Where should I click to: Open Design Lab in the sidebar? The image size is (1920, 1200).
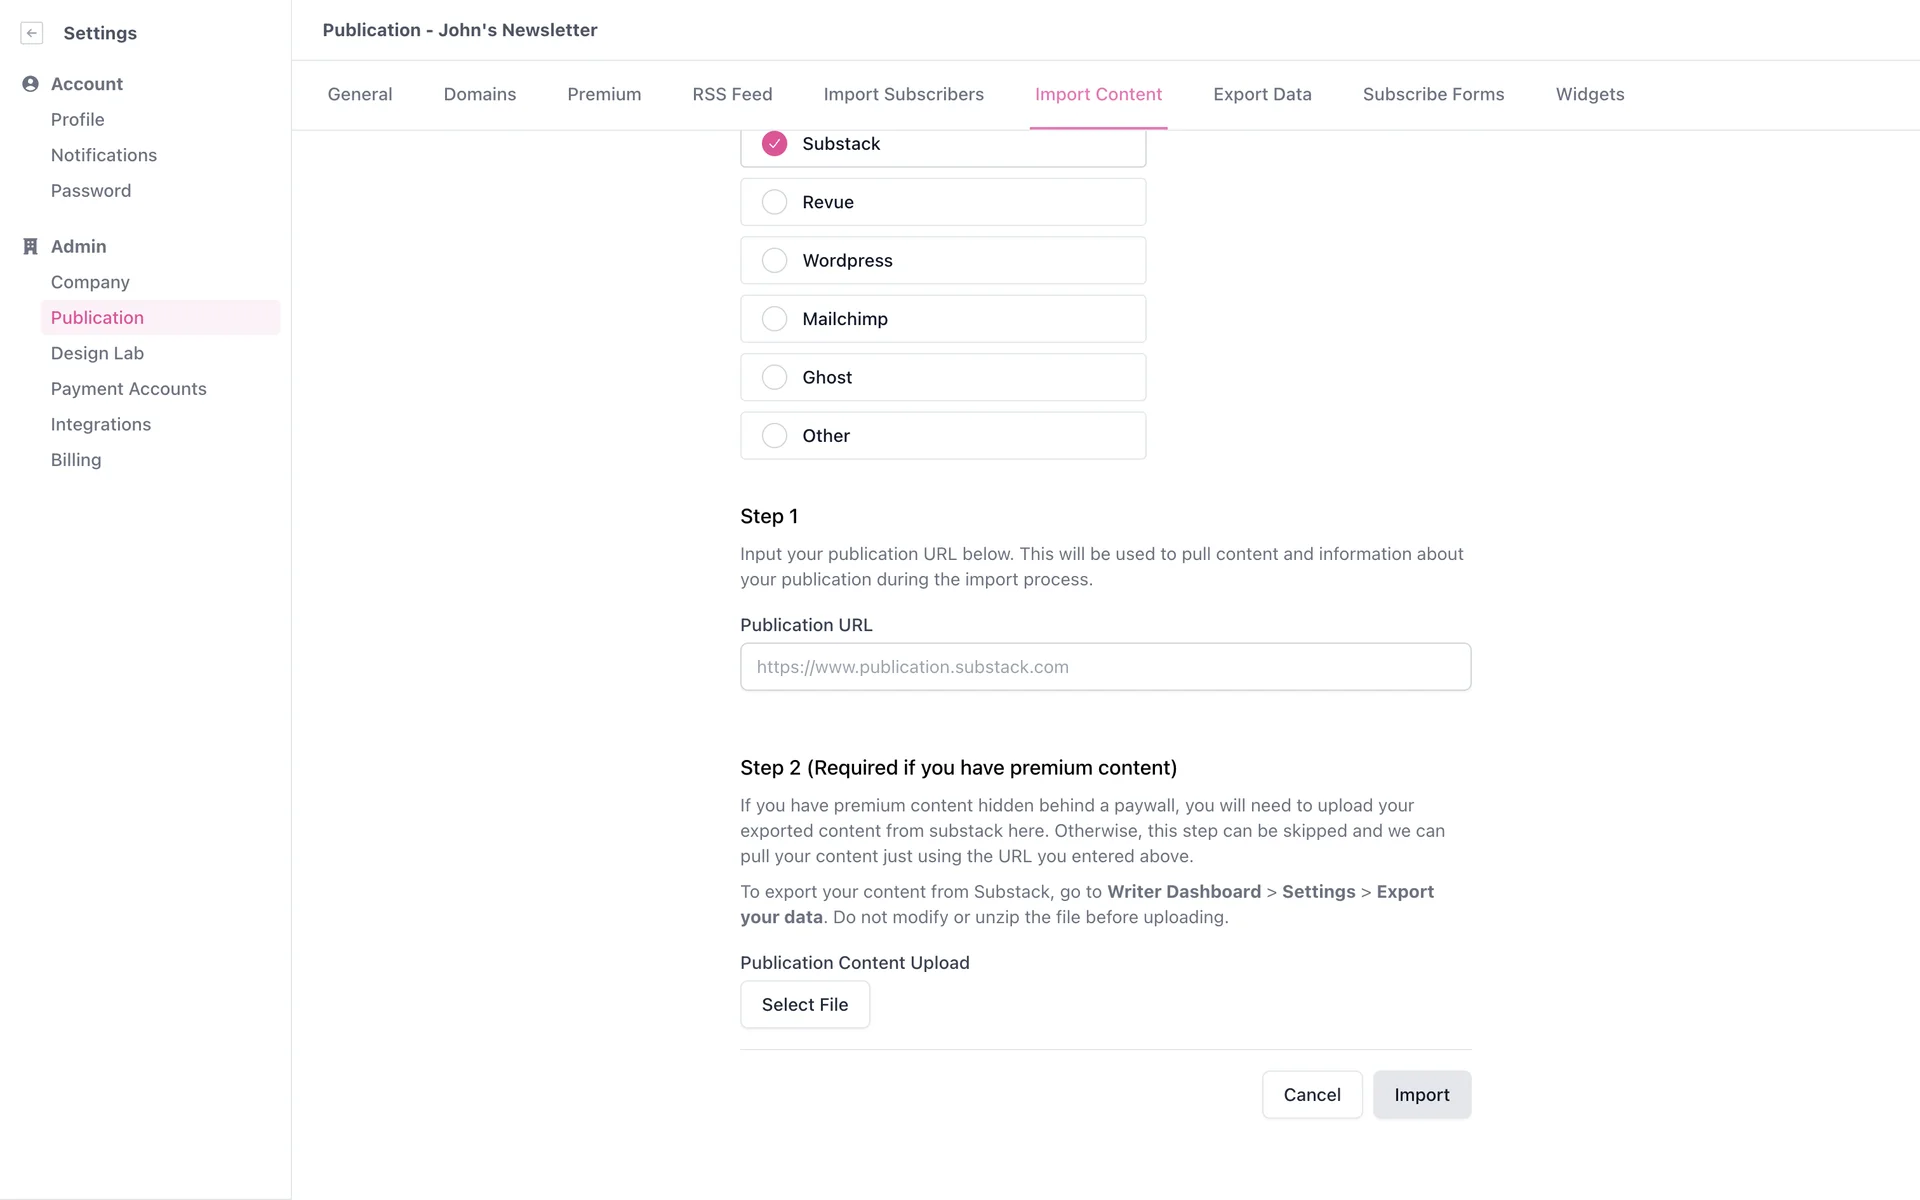pos(97,353)
